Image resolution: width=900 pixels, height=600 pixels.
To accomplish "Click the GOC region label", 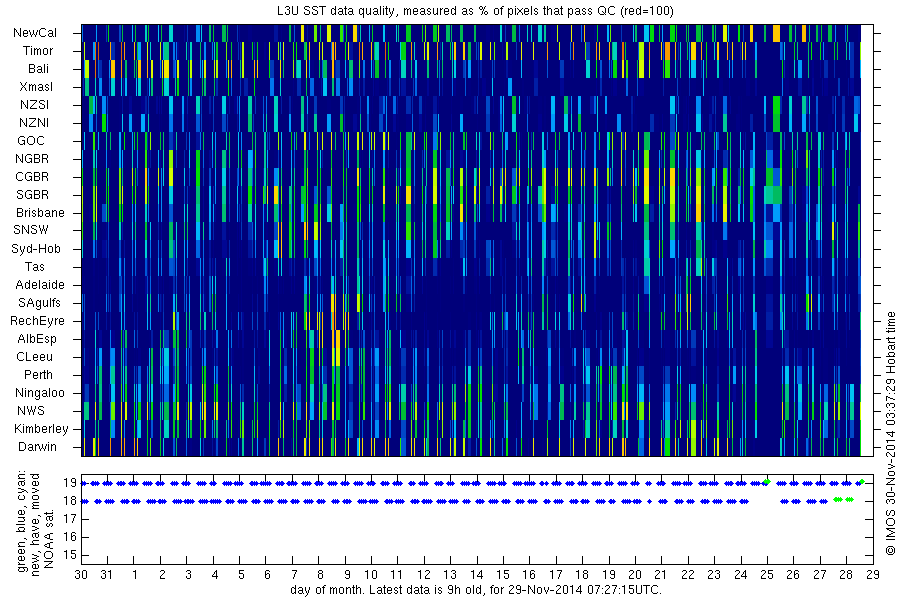I will coord(31,141).
